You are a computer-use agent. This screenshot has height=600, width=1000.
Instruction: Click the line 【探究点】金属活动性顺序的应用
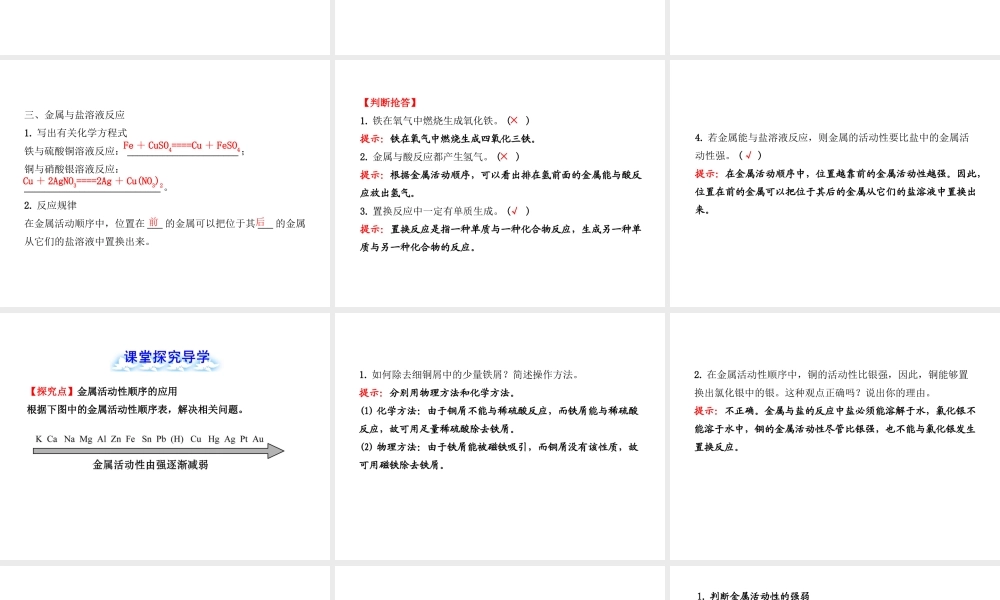pyautogui.click(x=102, y=391)
